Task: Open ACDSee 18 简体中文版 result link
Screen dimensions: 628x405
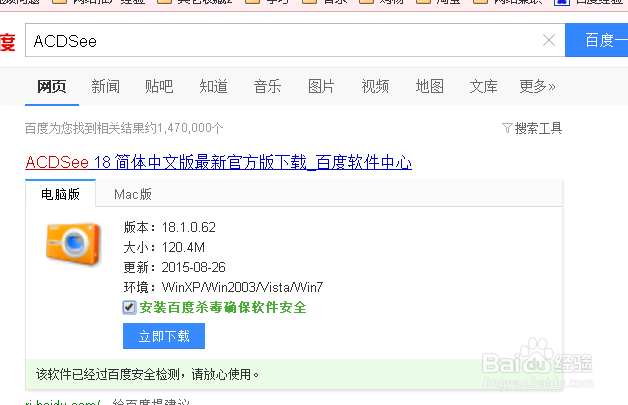Action: (218, 163)
